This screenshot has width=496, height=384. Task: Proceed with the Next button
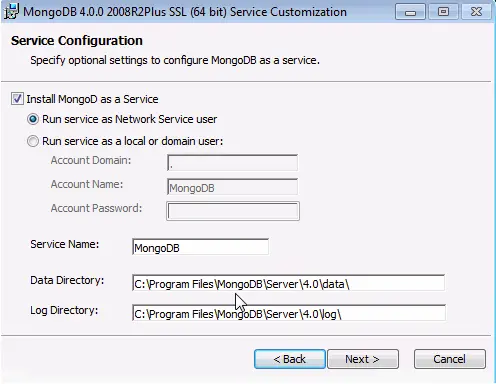tap(363, 359)
